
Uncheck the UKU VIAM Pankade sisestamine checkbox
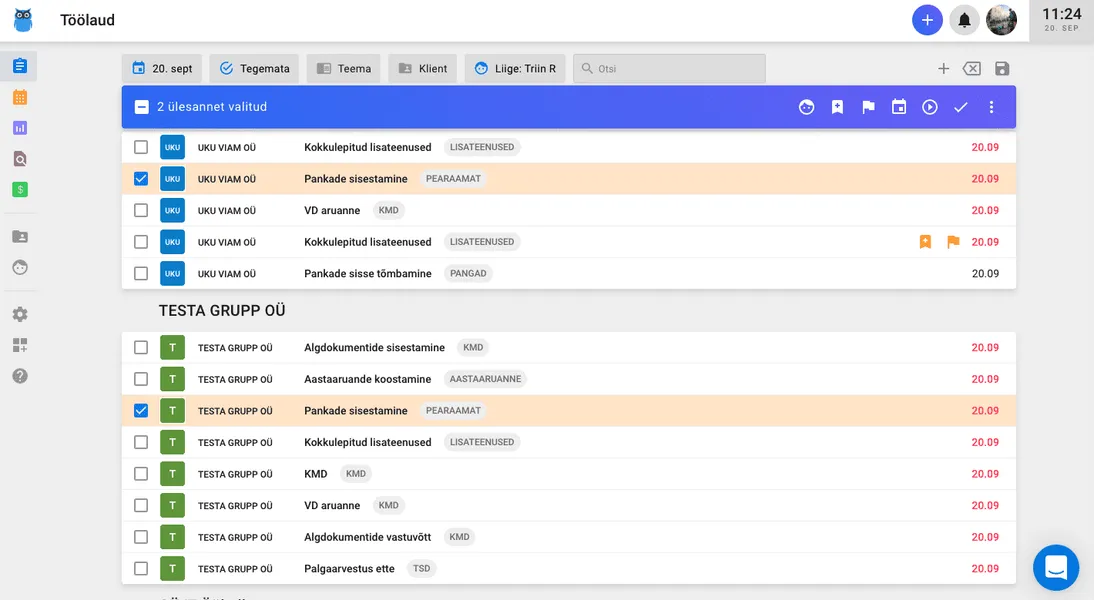tap(141, 179)
